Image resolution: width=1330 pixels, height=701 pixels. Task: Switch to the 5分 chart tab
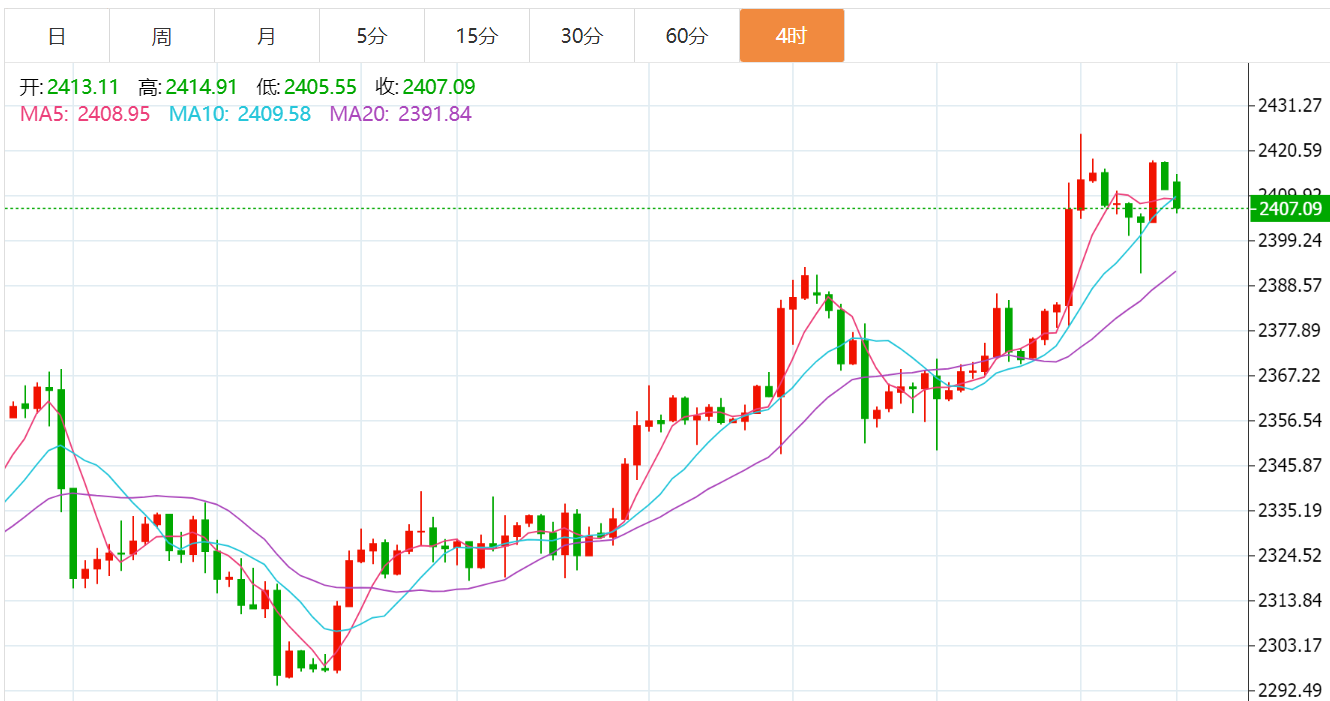pos(372,36)
